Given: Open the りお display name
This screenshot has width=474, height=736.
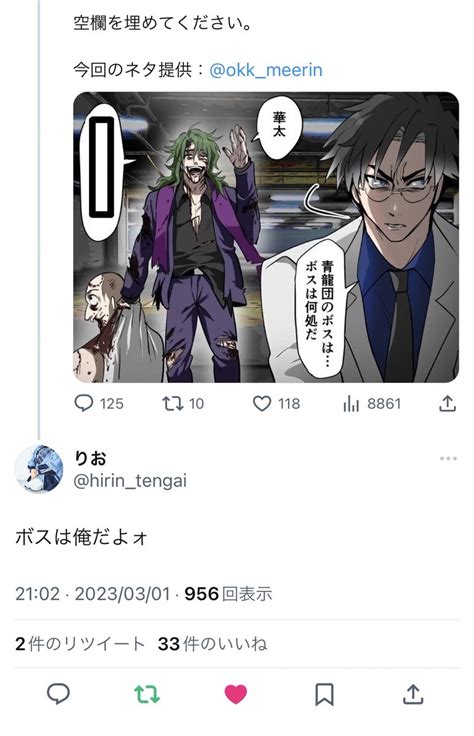Looking at the screenshot, I should click(90, 458).
